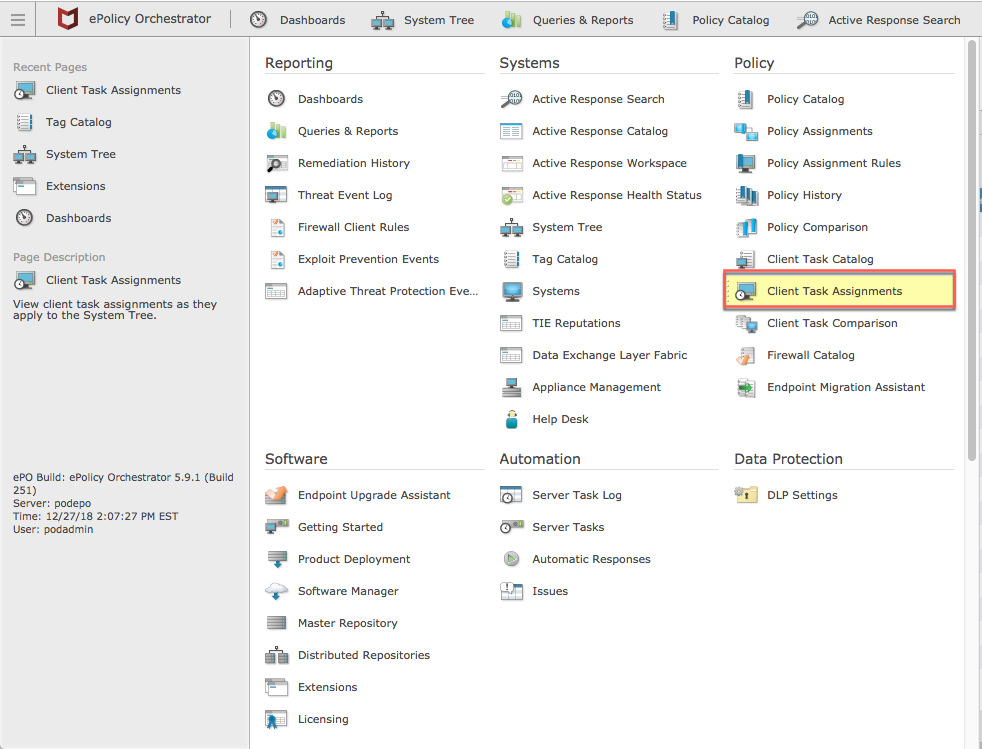Open Master Repository

coord(348,623)
